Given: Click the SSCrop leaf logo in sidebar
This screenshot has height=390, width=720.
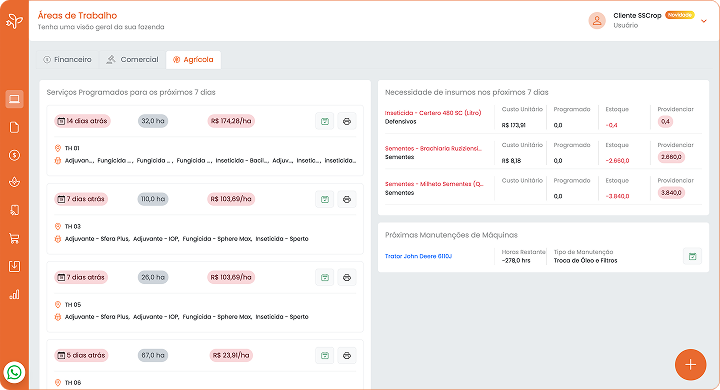Looking at the screenshot, I should [14, 21].
